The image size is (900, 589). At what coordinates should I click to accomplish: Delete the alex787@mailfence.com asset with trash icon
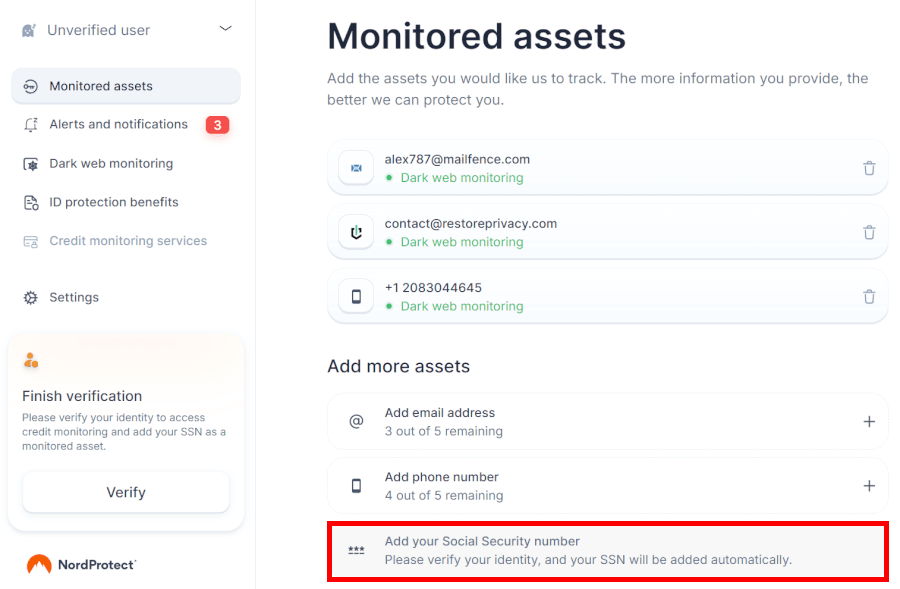(x=869, y=168)
